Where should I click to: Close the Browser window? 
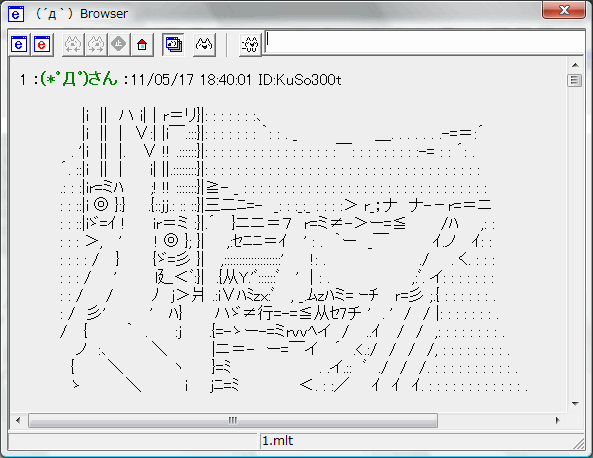click(564, 10)
